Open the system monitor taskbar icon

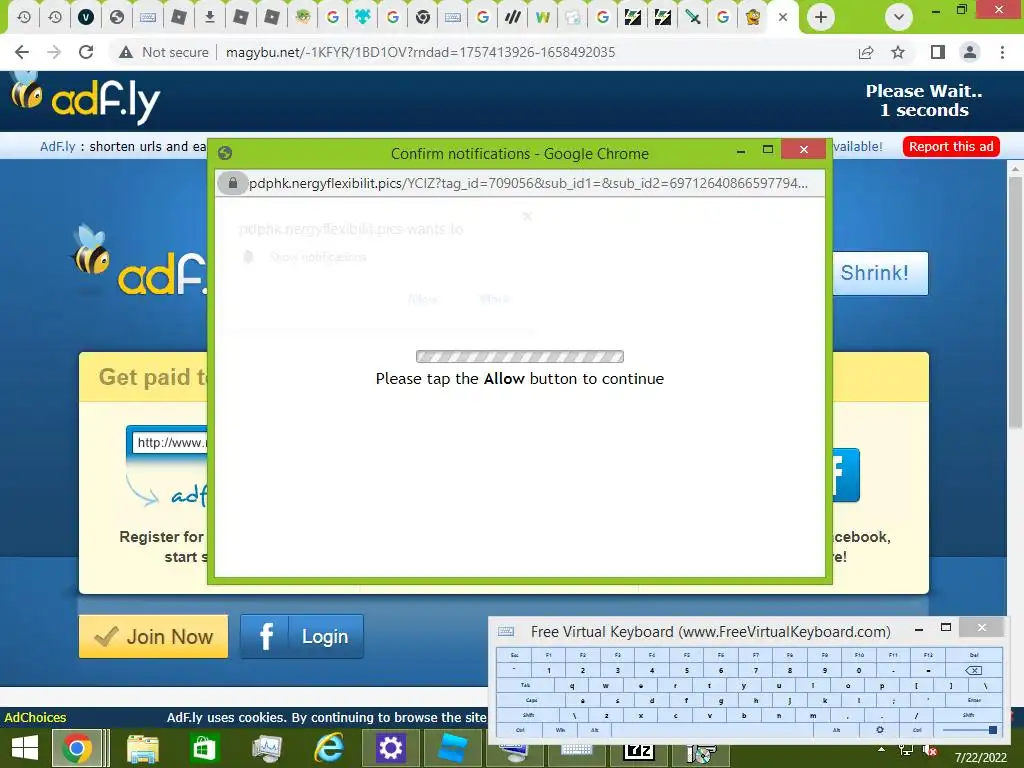point(267,748)
